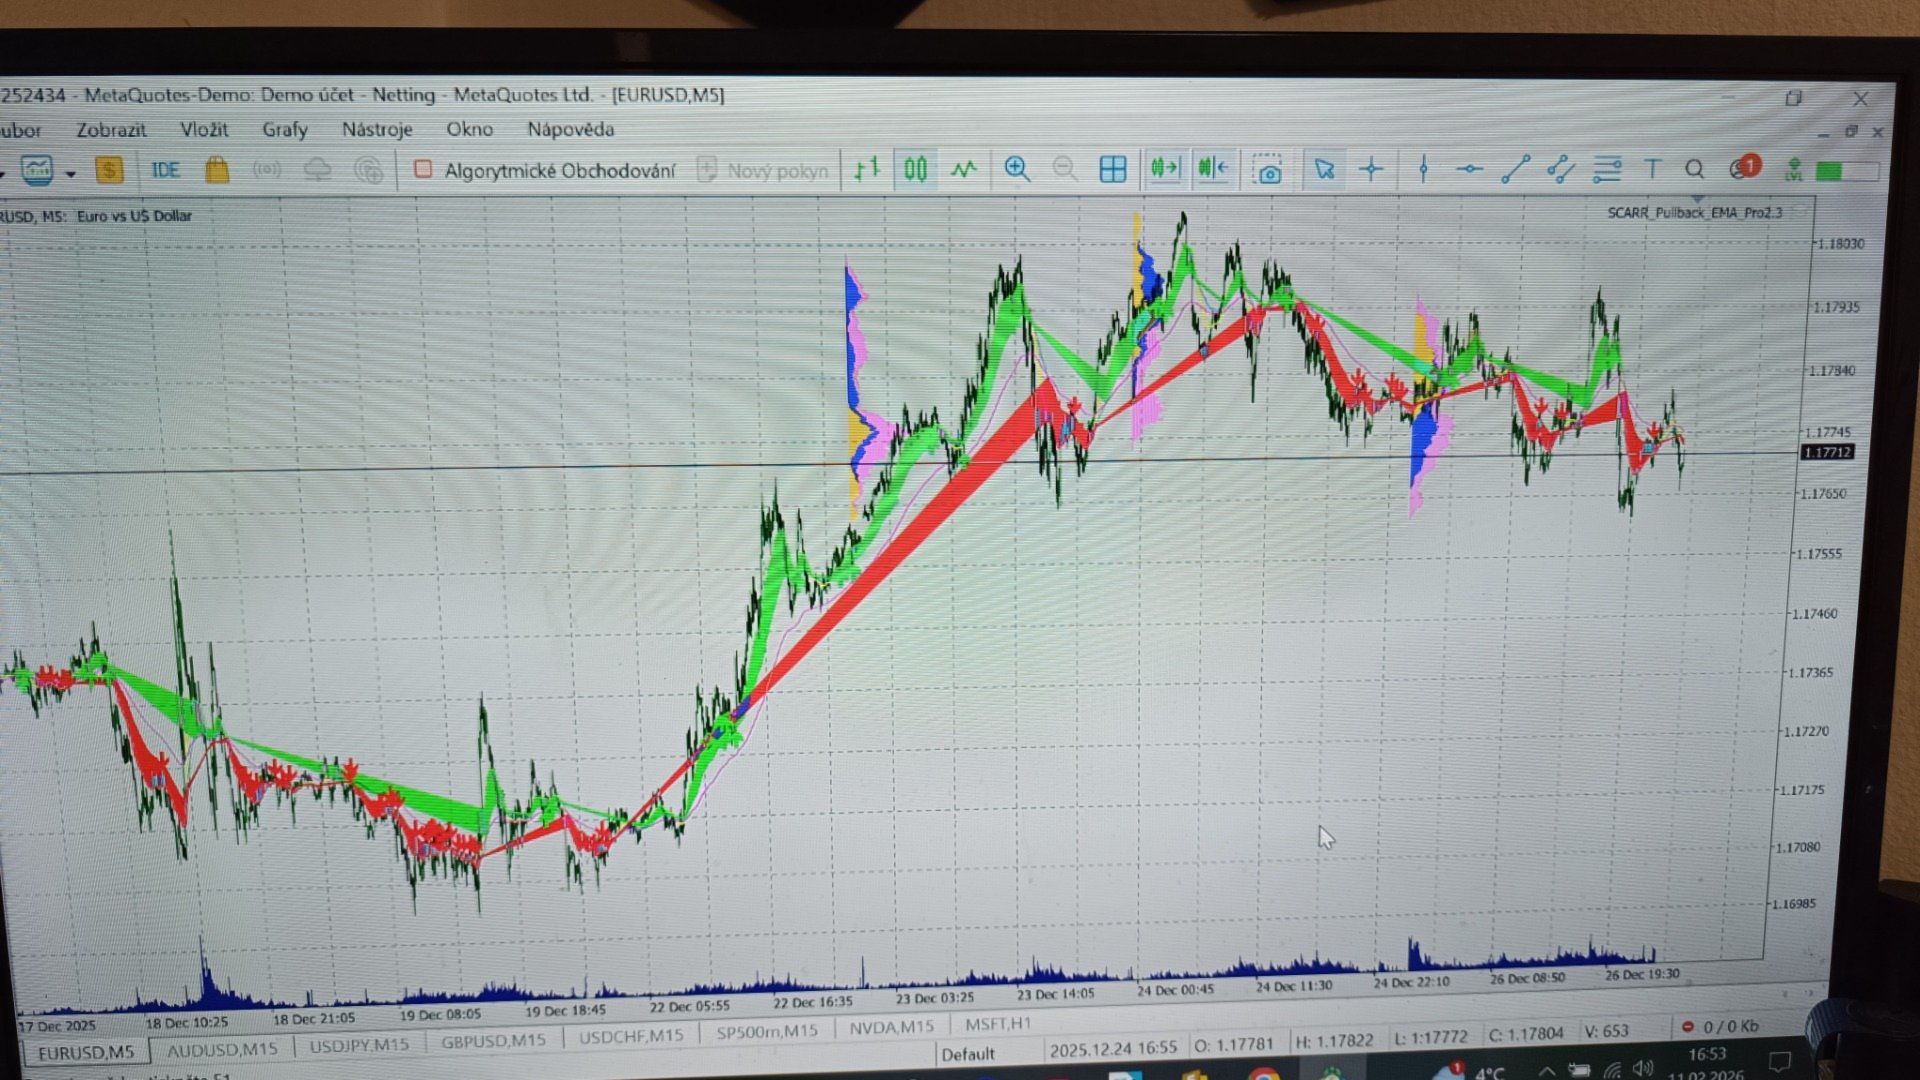Click the zoom in magnifier icon
Image resolution: width=1920 pixels, height=1080 pixels.
(x=1017, y=169)
